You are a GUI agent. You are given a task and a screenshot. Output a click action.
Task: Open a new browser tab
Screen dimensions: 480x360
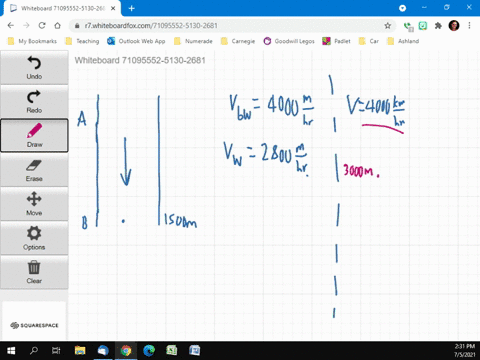pos(131,8)
